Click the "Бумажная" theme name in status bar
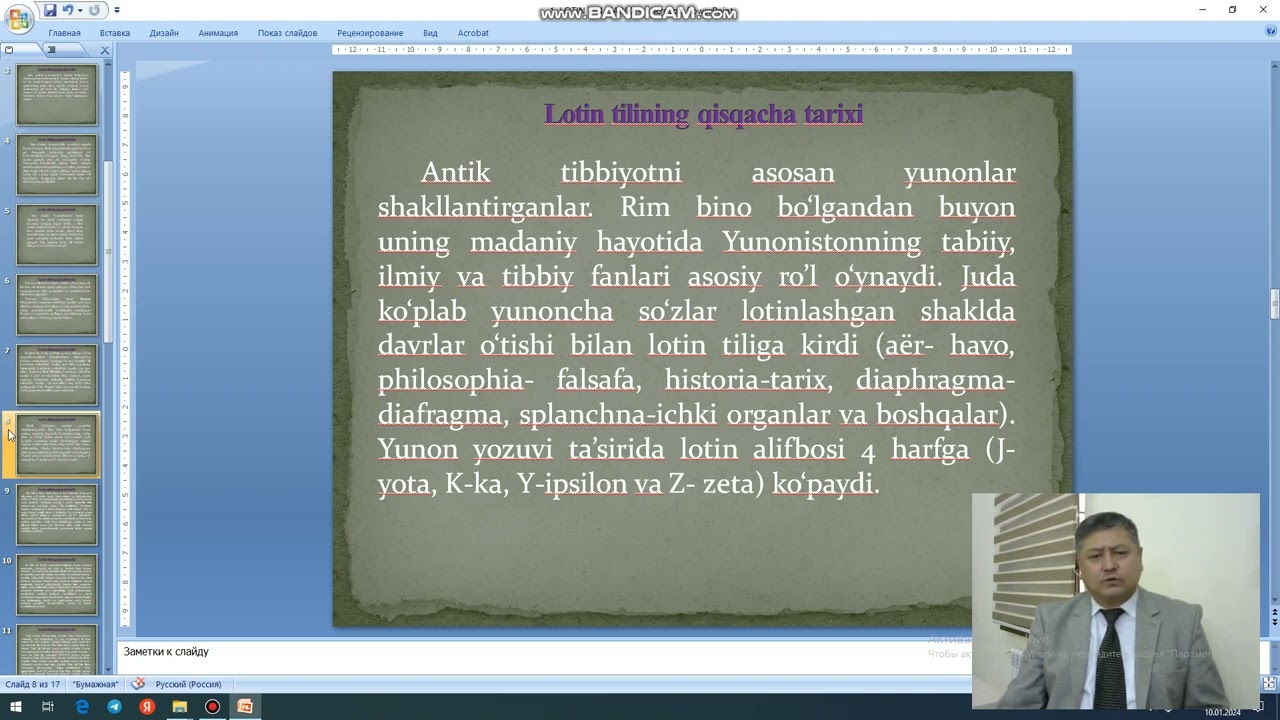Viewport: 1280px width, 720px height. (95, 684)
